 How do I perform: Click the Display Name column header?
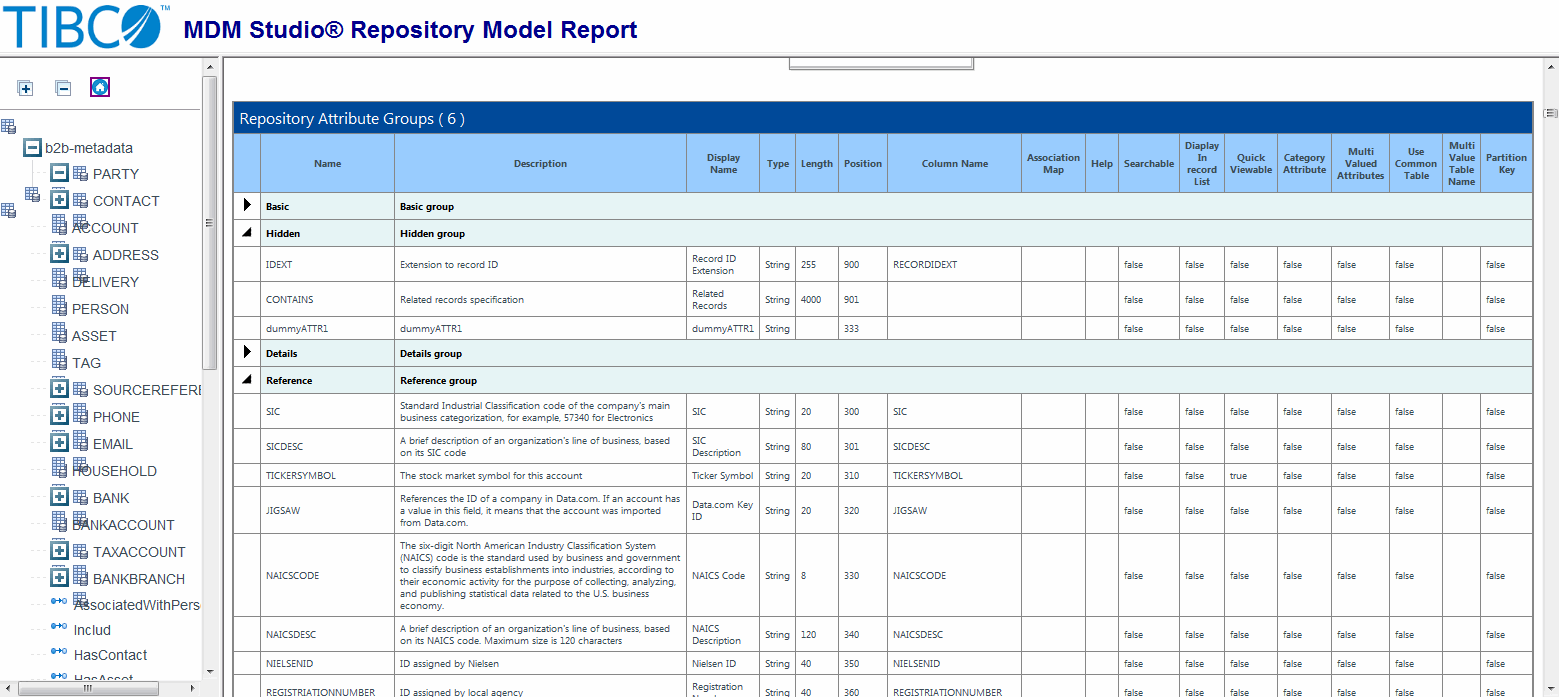pyautogui.click(x=723, y=163)
